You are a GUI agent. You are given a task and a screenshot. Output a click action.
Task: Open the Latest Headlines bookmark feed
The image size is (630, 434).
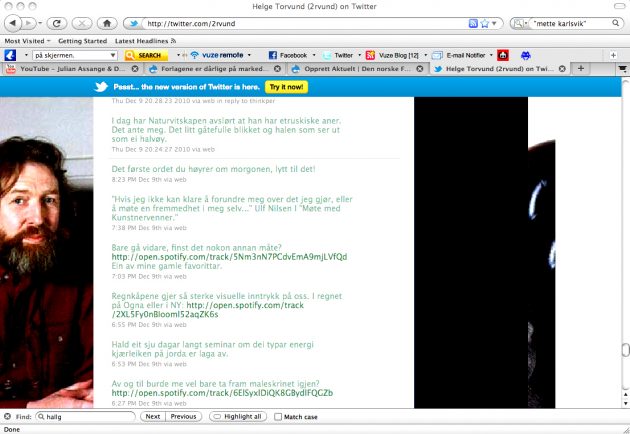pyautogui.click(x=145, y=41)
